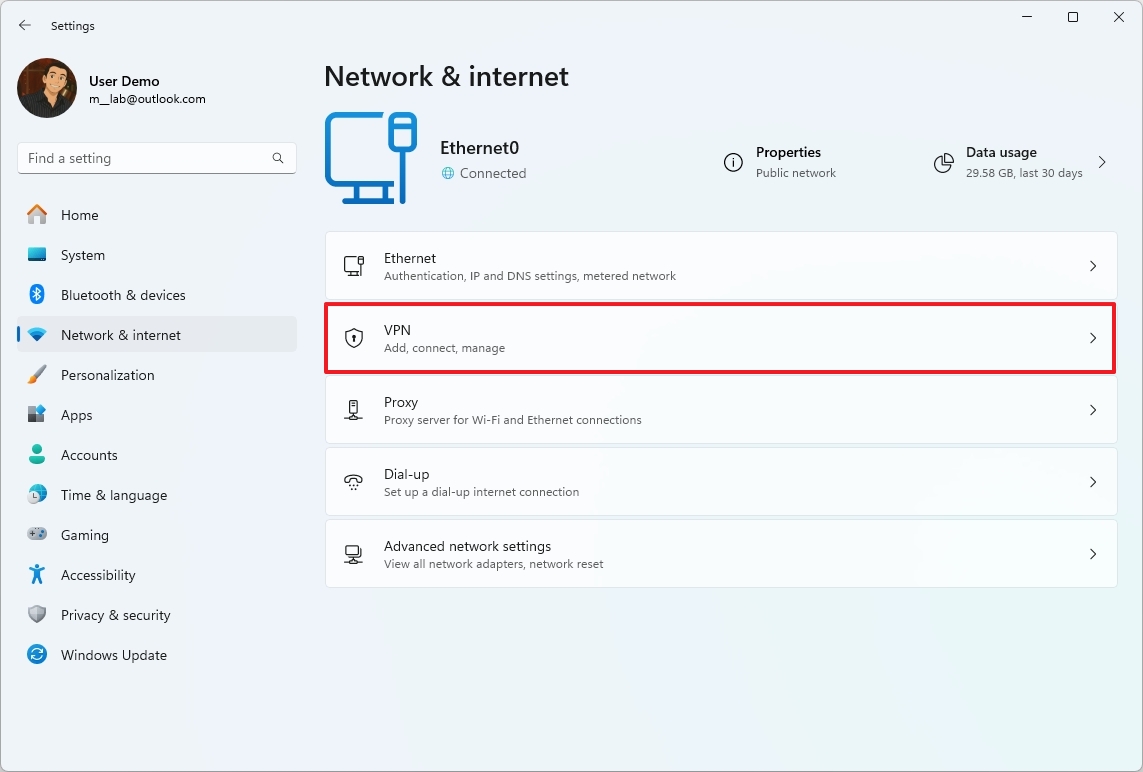Click the User Demo account avatar
1143x772 pixels.
click(x=46, y=88)
